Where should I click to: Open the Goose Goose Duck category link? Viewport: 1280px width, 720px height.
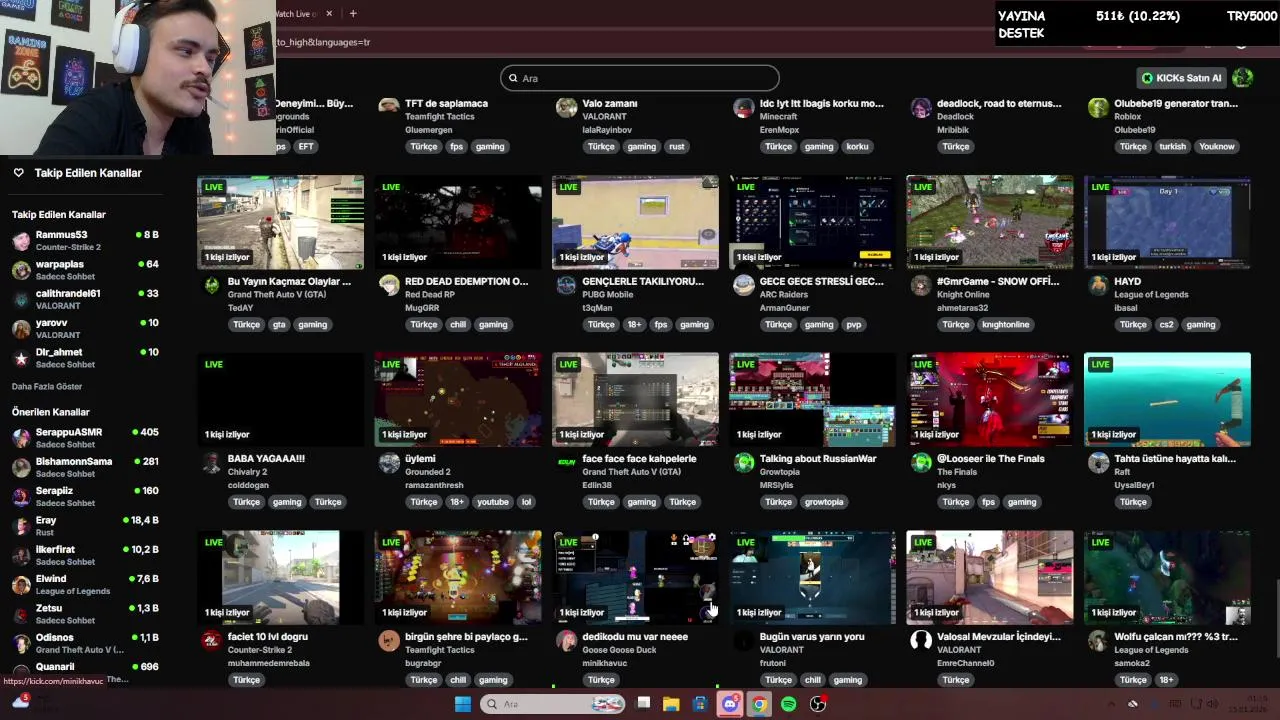pyautogui.click(x=620, y=650)
